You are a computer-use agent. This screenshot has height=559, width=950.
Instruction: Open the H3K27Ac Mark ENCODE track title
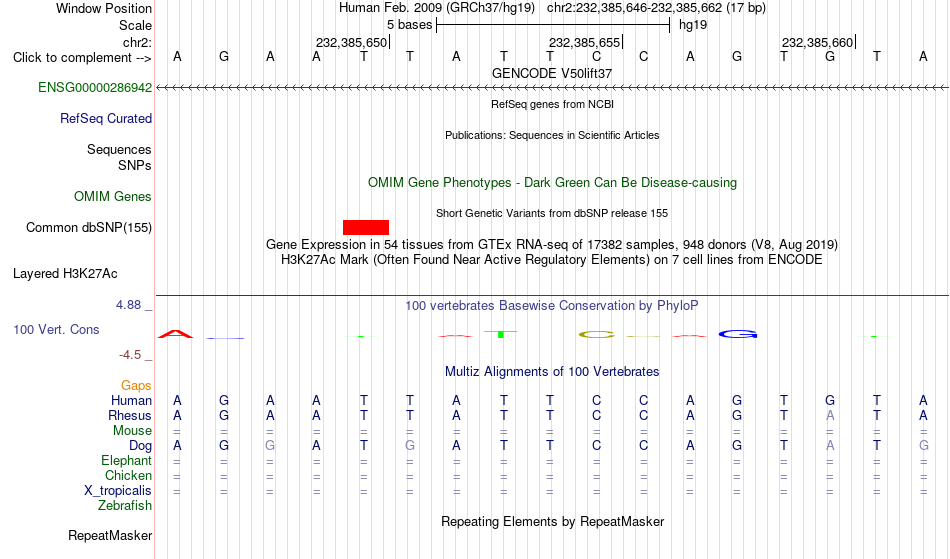[552, 260]
